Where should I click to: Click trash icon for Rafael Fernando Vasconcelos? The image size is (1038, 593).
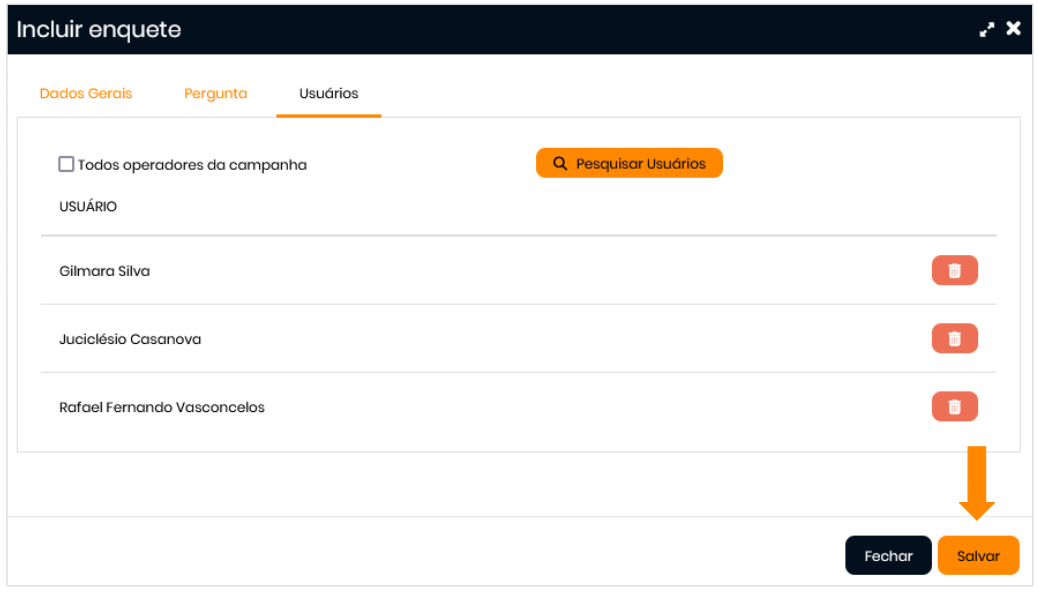[954, 407]
